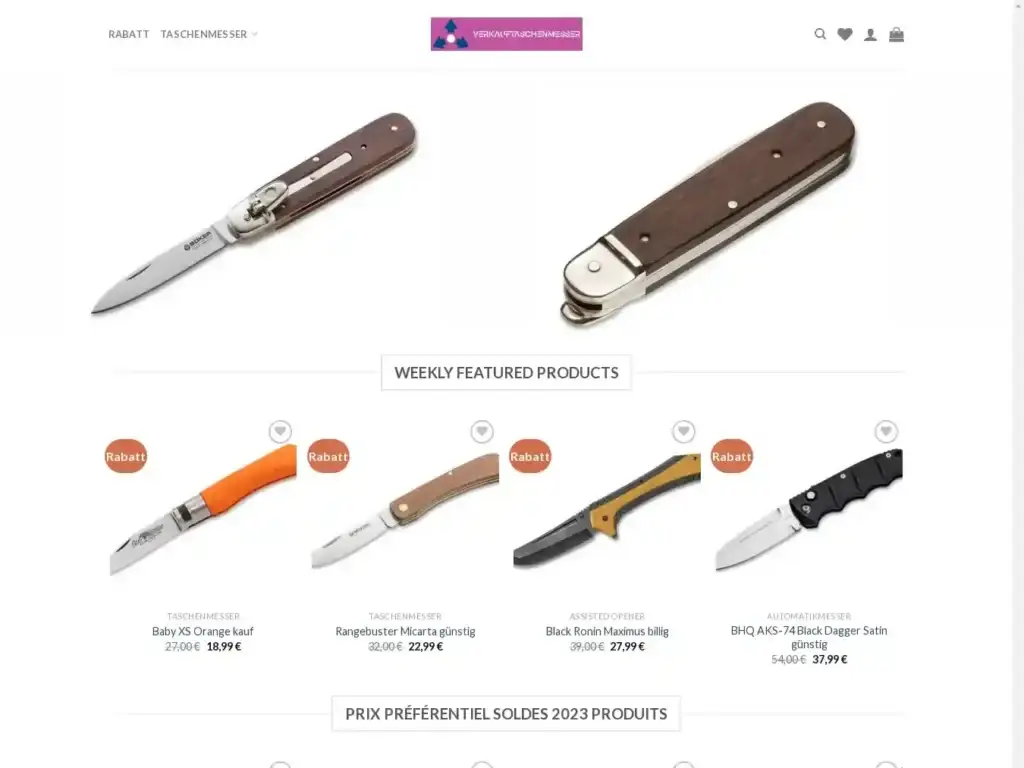The width and height of the screenshot is (1024, 768).
Task: Open Rangebuster Micarta günstig product link
Action: pyautogui.click(x=405, y=632)
